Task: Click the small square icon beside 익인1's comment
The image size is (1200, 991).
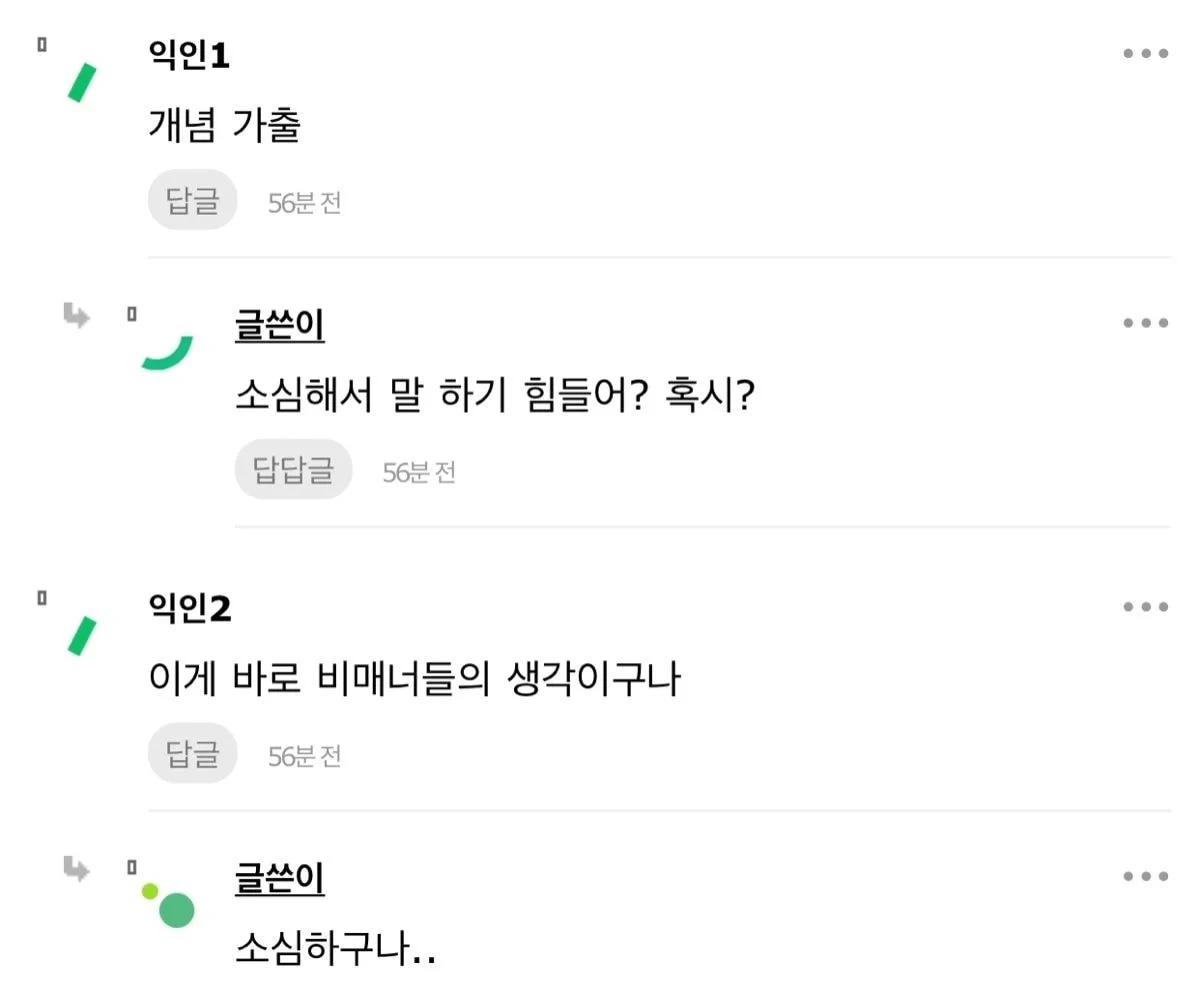Action: (40, 45)
